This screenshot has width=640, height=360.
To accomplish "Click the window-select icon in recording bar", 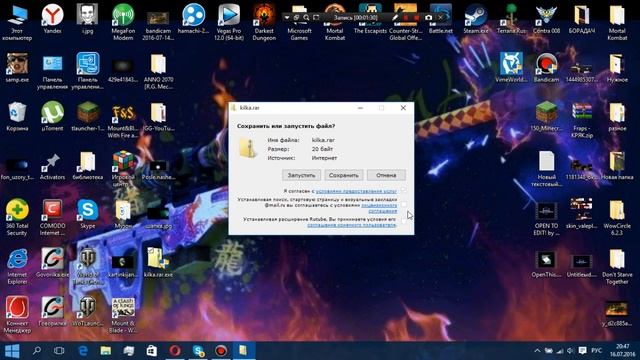I will click(x=296, y=18).
